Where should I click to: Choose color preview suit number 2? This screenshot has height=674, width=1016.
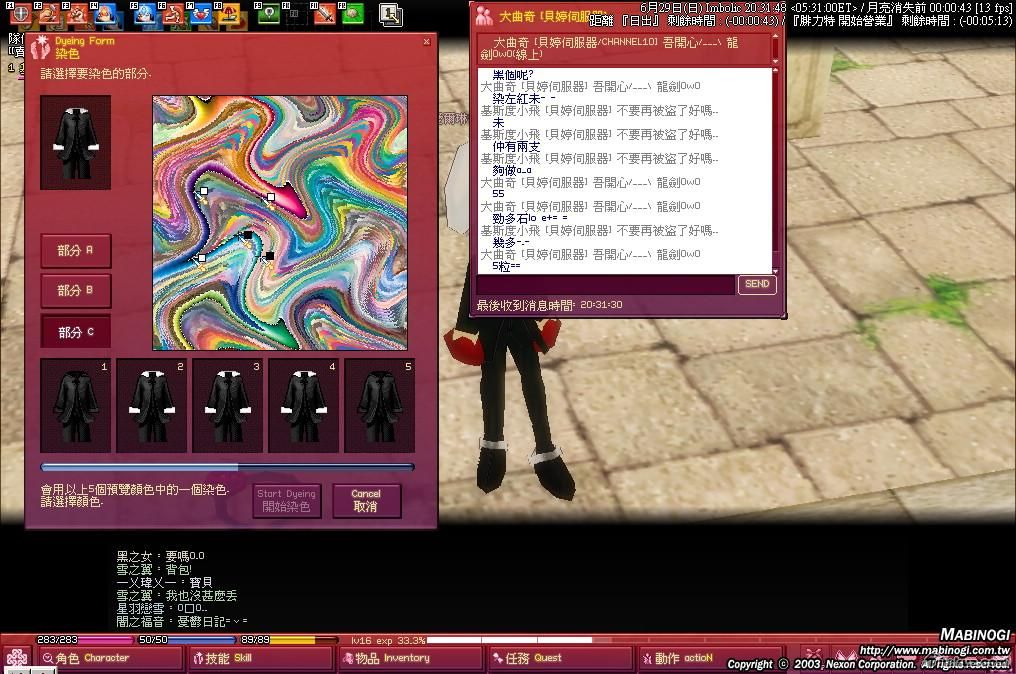(152, 405)
